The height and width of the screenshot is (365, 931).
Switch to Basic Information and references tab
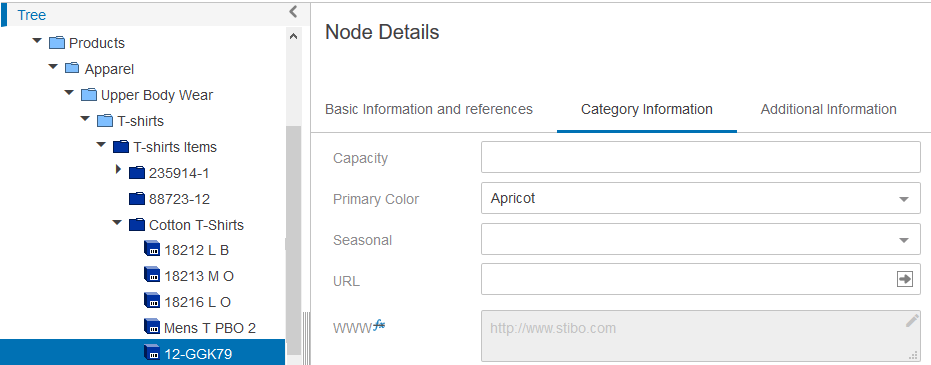429,109
